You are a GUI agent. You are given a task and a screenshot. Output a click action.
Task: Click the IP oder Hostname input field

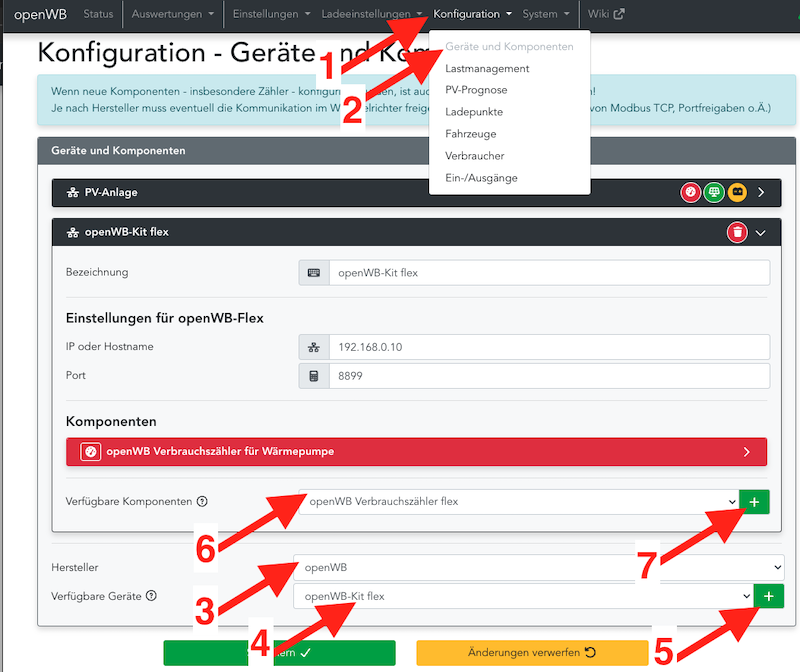[x=549, y=347]
